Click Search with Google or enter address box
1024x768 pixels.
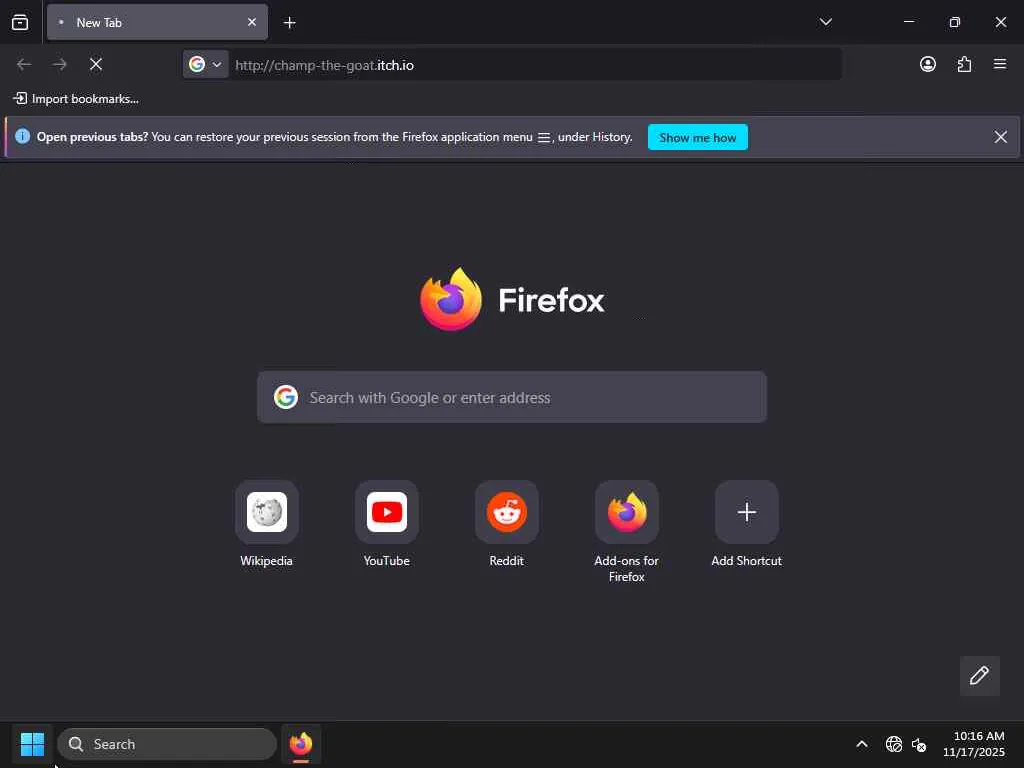(x=511, y=397)
